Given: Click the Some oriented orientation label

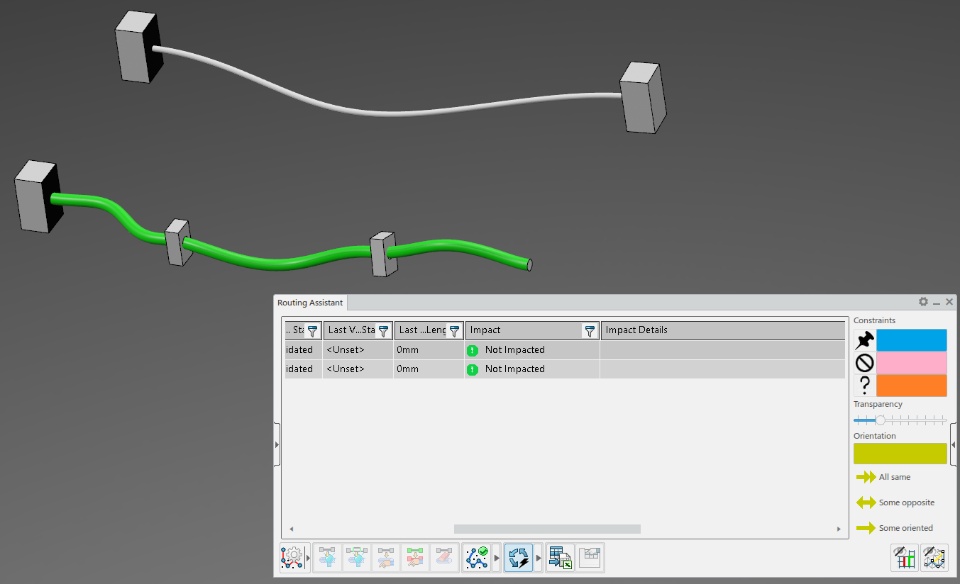Looking at the screenshot, I should click(x=906, y=528).
